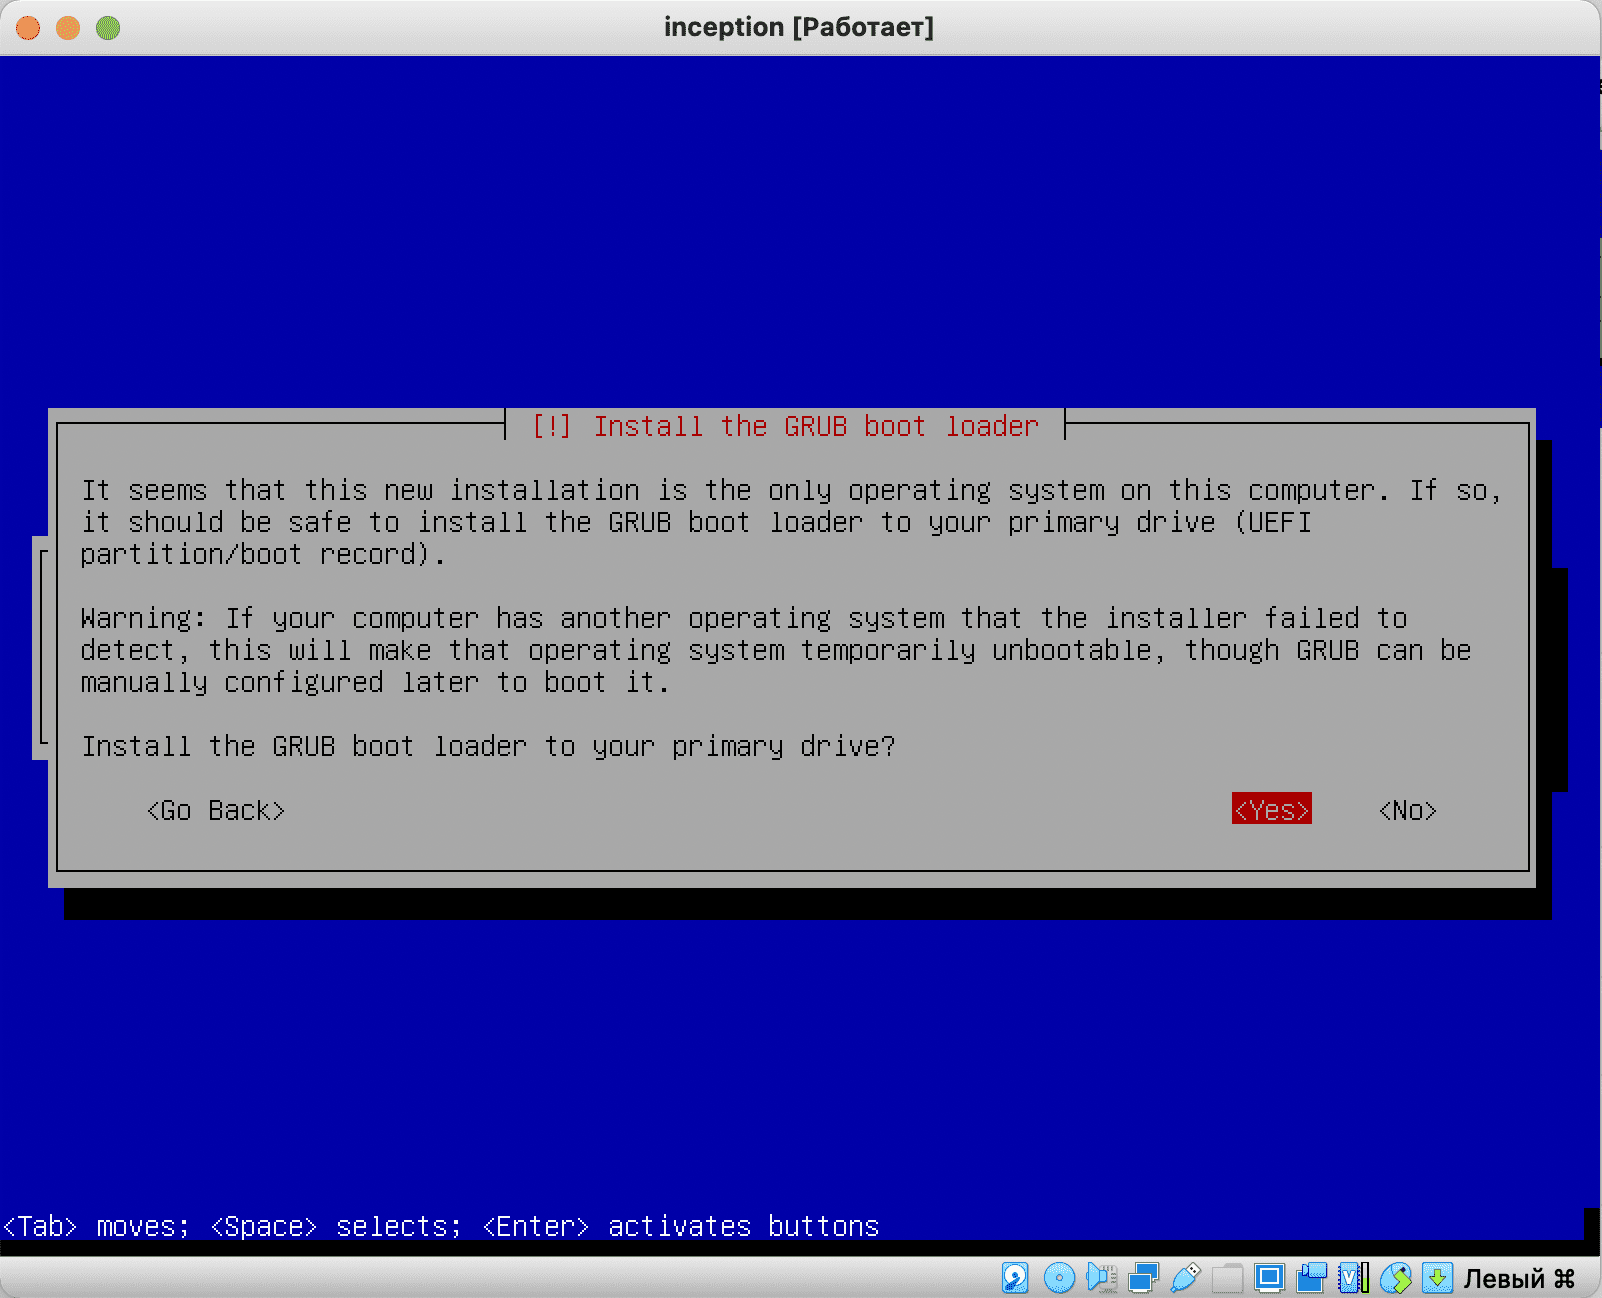Click the audio speaker status icon
This screenshot has width=1602, height=1298.
1101,1277
